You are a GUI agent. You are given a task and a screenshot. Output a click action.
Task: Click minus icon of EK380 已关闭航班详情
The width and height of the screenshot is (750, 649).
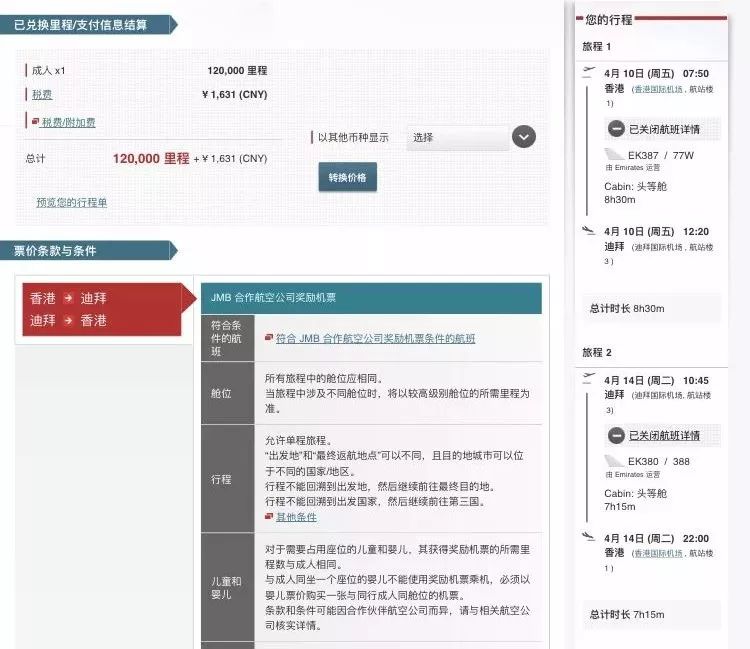[x=616, y=435]
